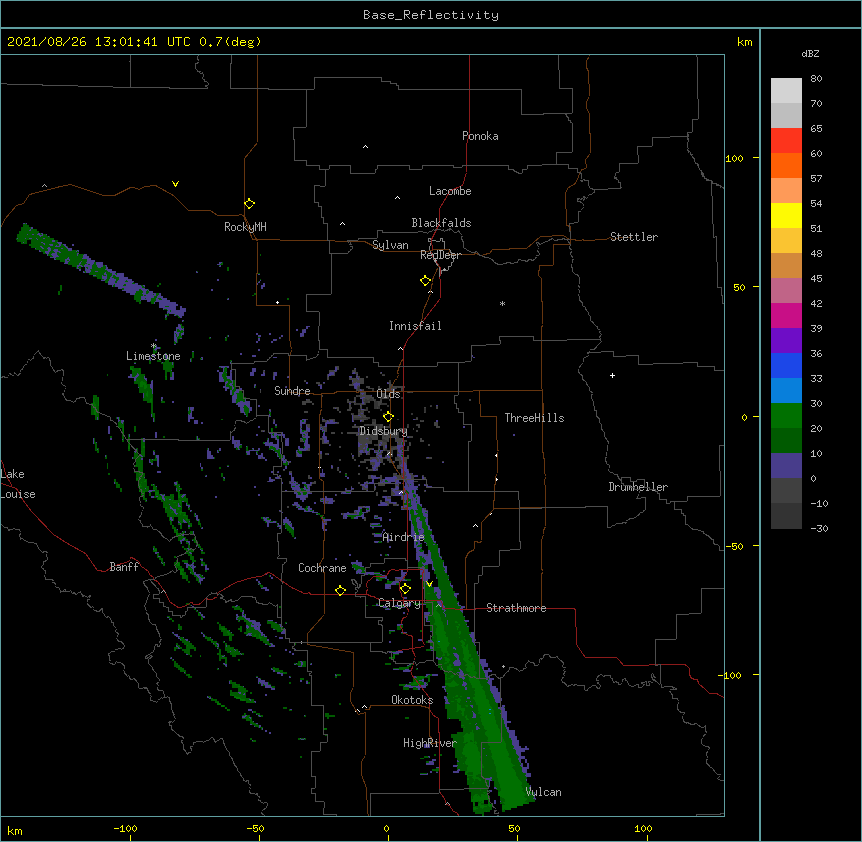Click the white plus marker west of Drumheller
This screenshot has width=862, height=842.
click(612, 375)
